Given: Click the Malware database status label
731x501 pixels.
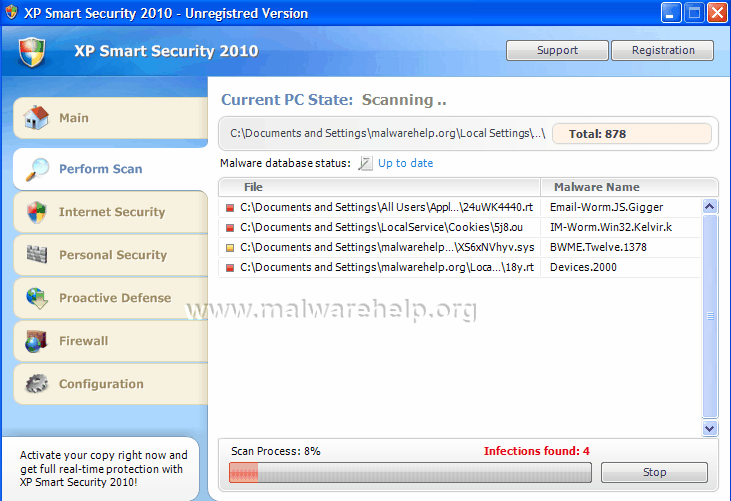Looking at the screenshot, I should [x=285, y=163].
